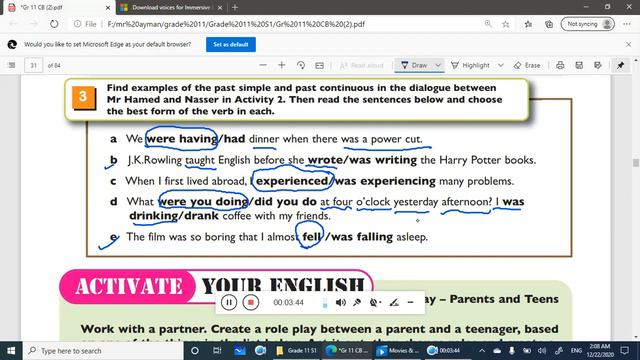Open the Movies & TV taskbar item
640x360 pixels.
398,351
